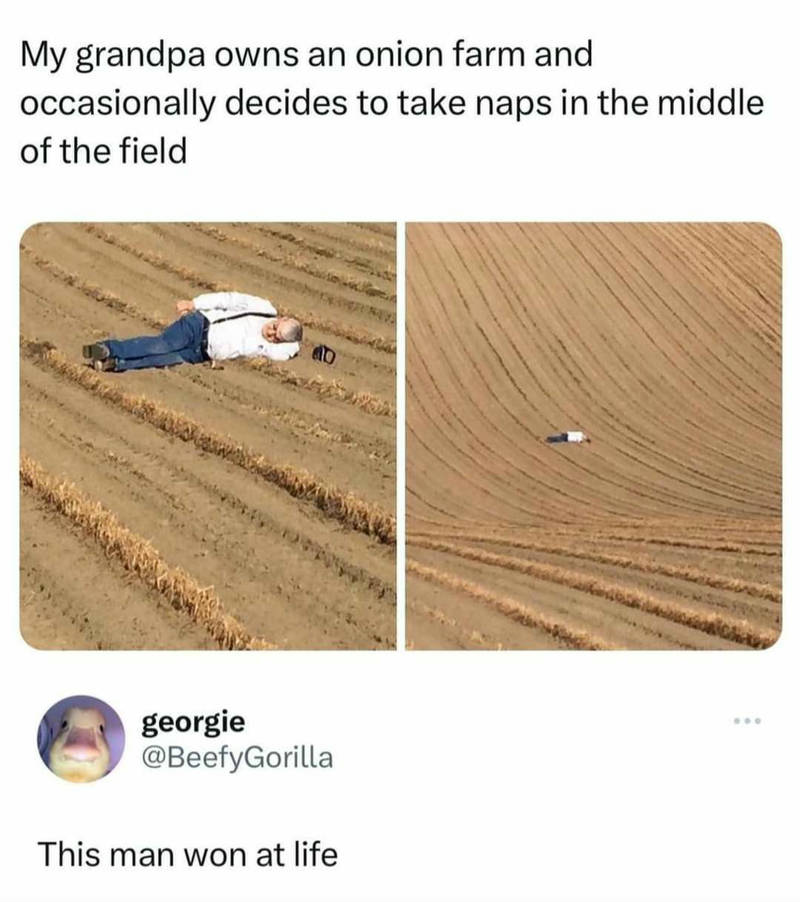Screen dimensions: 800x902
Task: Click the "My grandpa owns" first line
Action: 306,54
